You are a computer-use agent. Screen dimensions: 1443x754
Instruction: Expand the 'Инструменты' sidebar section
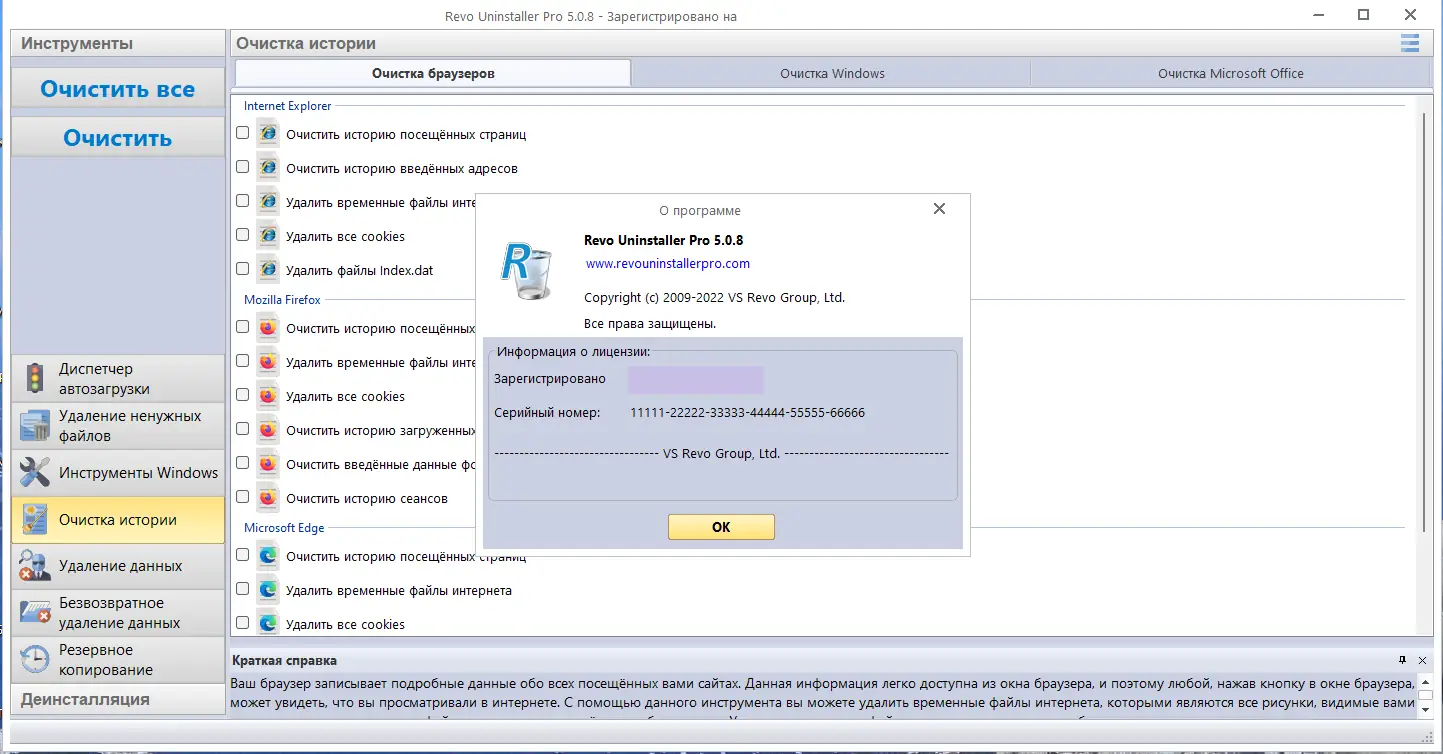click(118, 43)
